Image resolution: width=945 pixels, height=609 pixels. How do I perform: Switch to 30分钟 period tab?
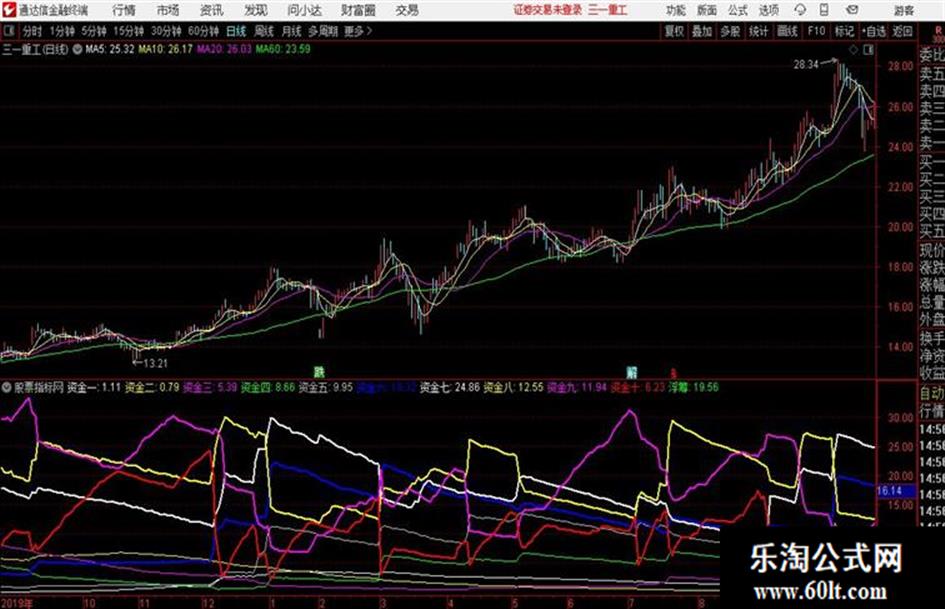[x=166, y=31]
